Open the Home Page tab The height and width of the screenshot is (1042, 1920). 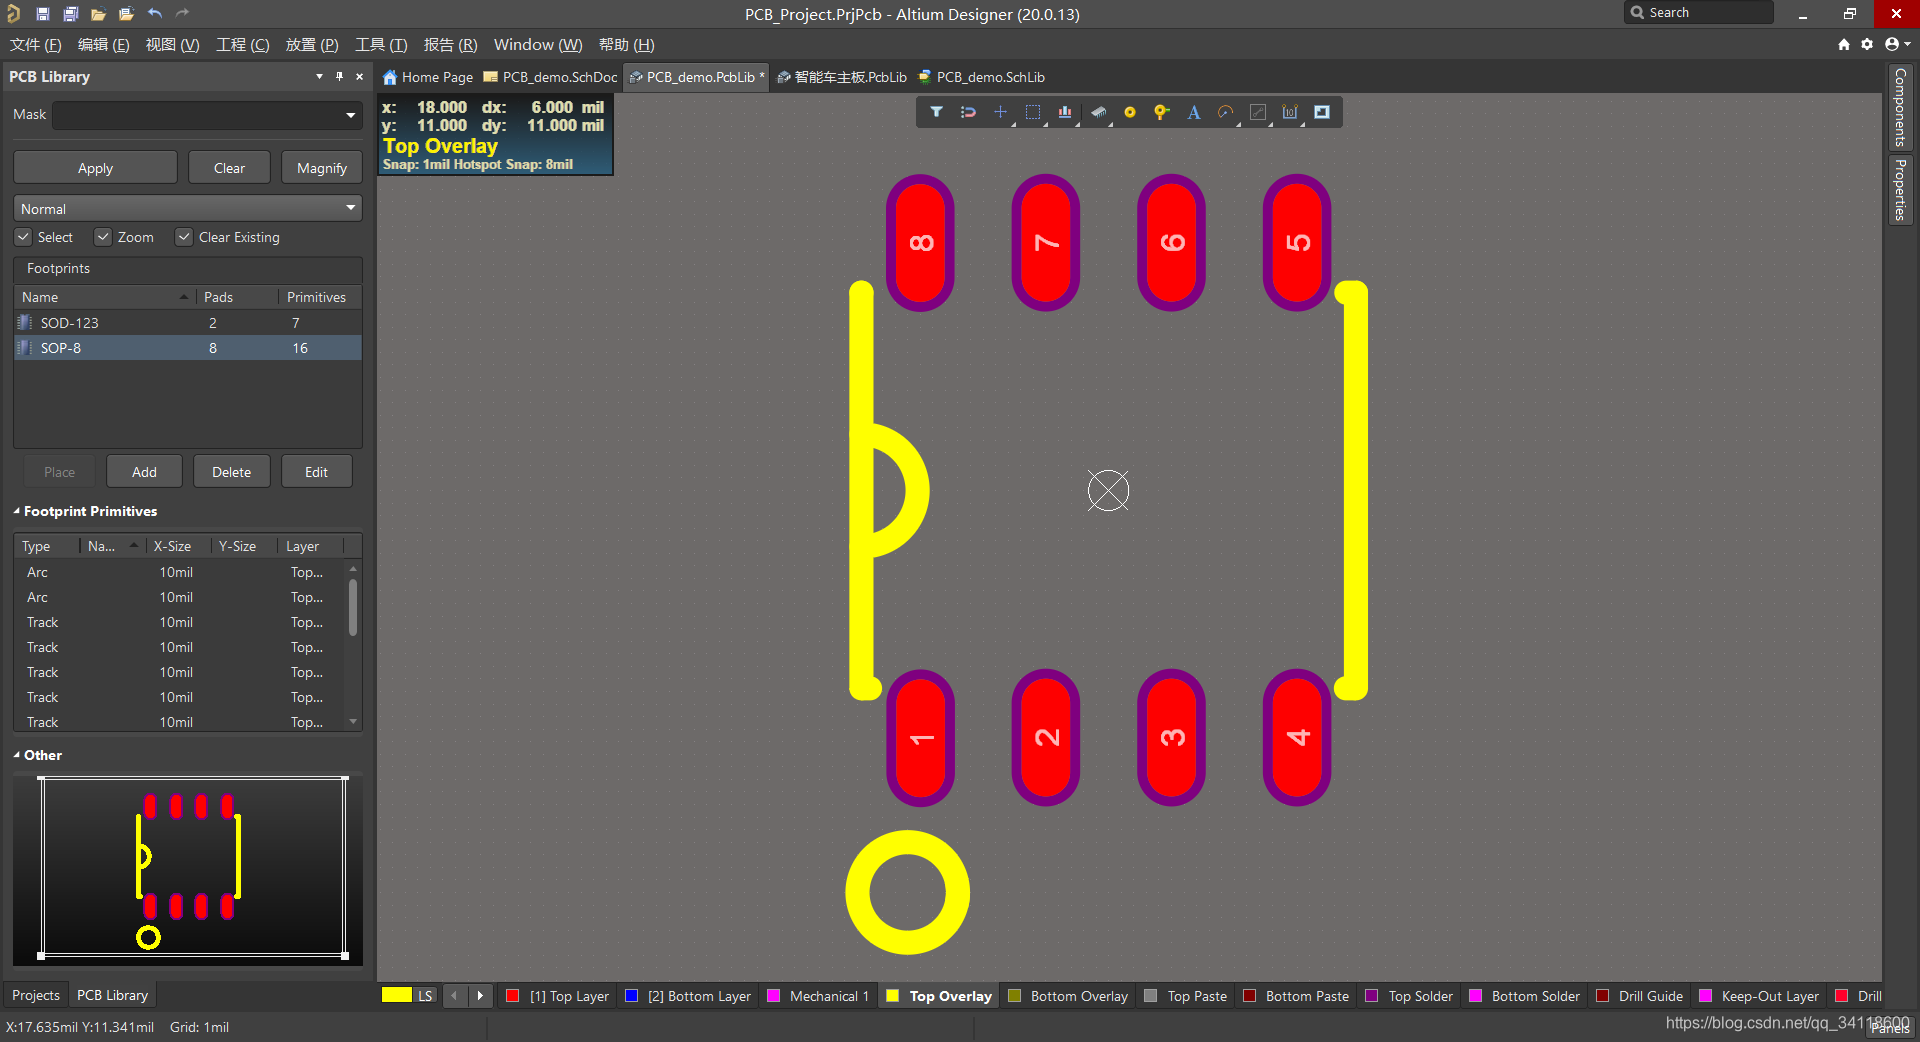click(x=428, y=77)
